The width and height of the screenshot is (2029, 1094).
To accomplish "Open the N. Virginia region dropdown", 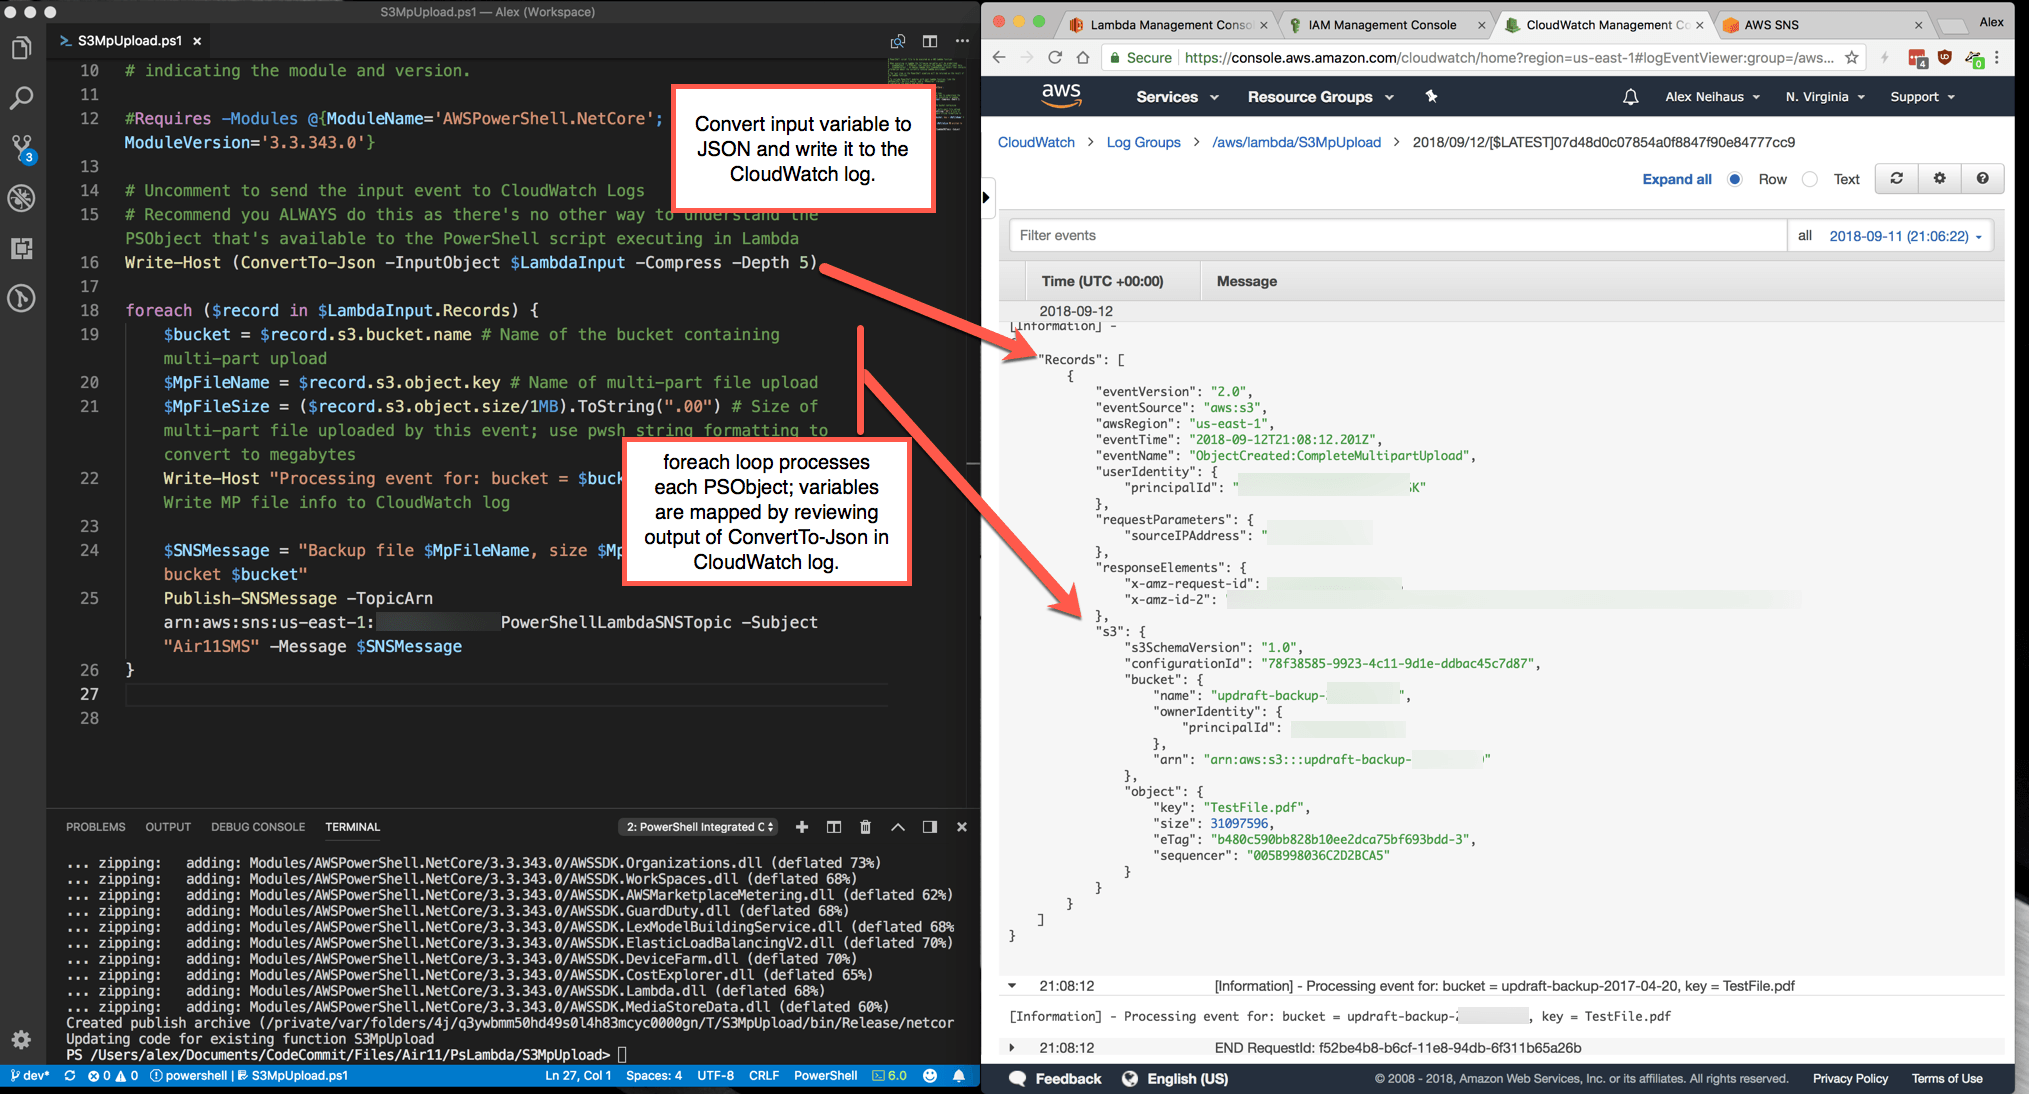I will pos(1824,96).
